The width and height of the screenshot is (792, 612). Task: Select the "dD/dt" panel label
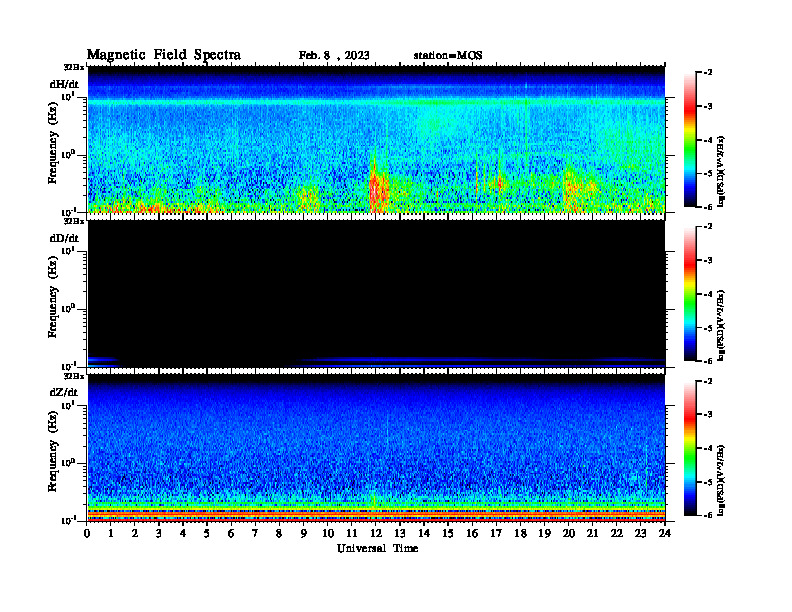[x=64, y=238]
